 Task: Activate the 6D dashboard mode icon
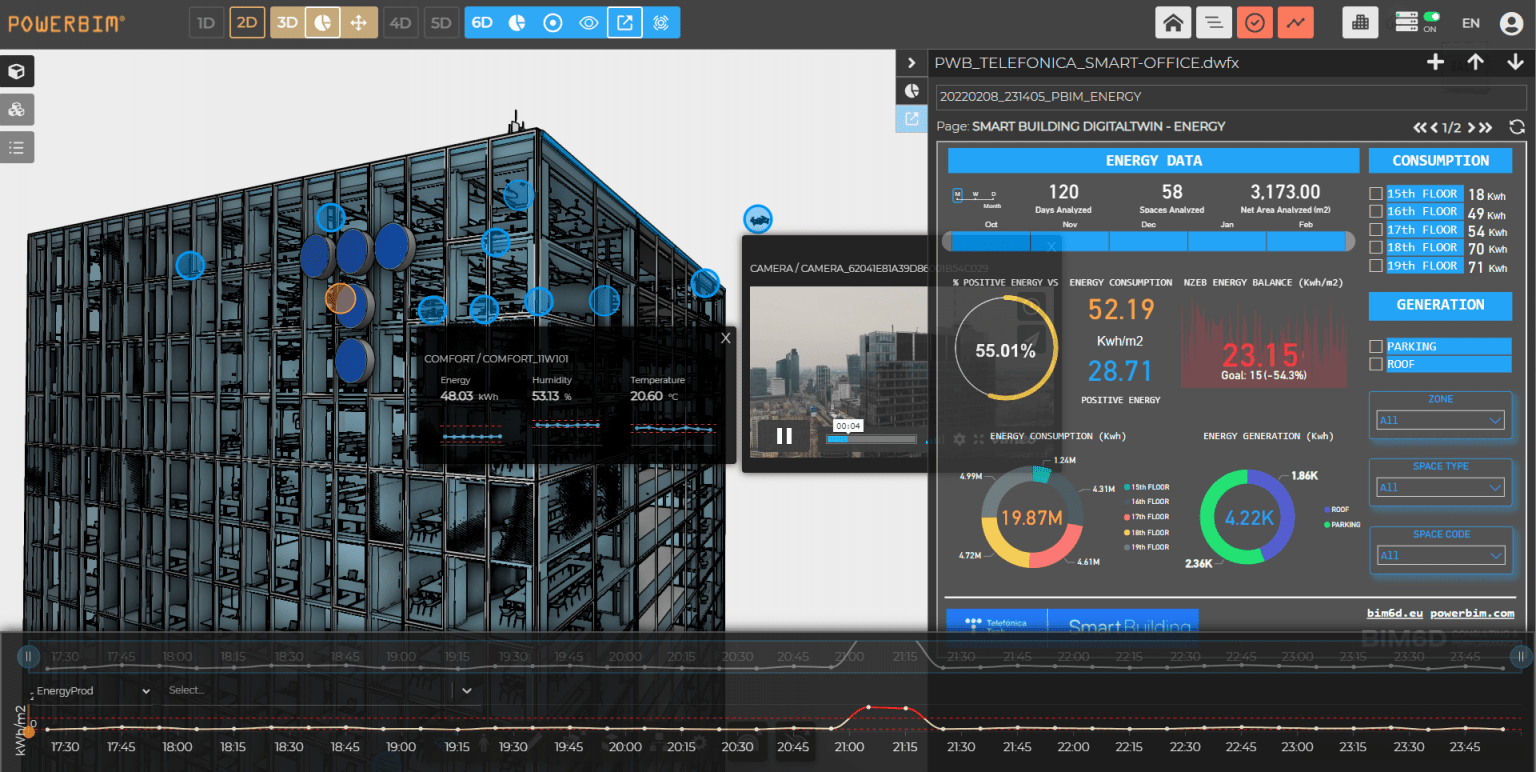(483, 21)
